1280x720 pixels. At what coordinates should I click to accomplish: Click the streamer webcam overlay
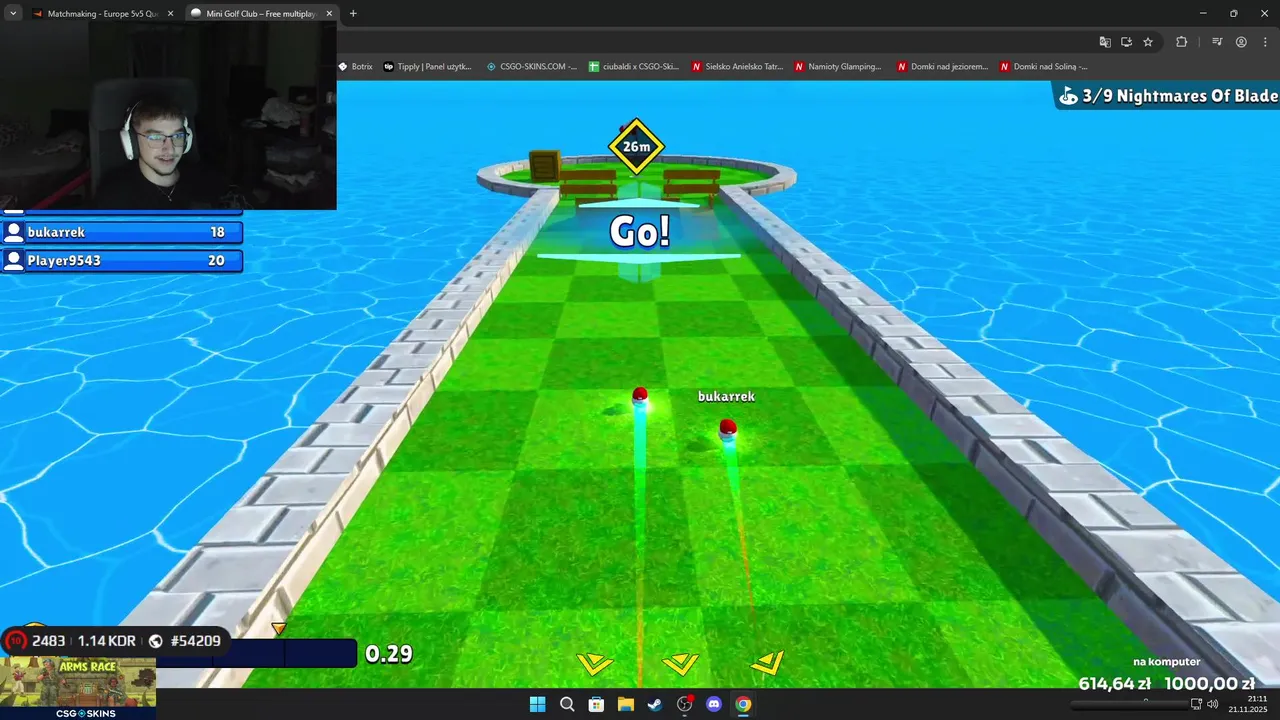(x=168, y=116)
